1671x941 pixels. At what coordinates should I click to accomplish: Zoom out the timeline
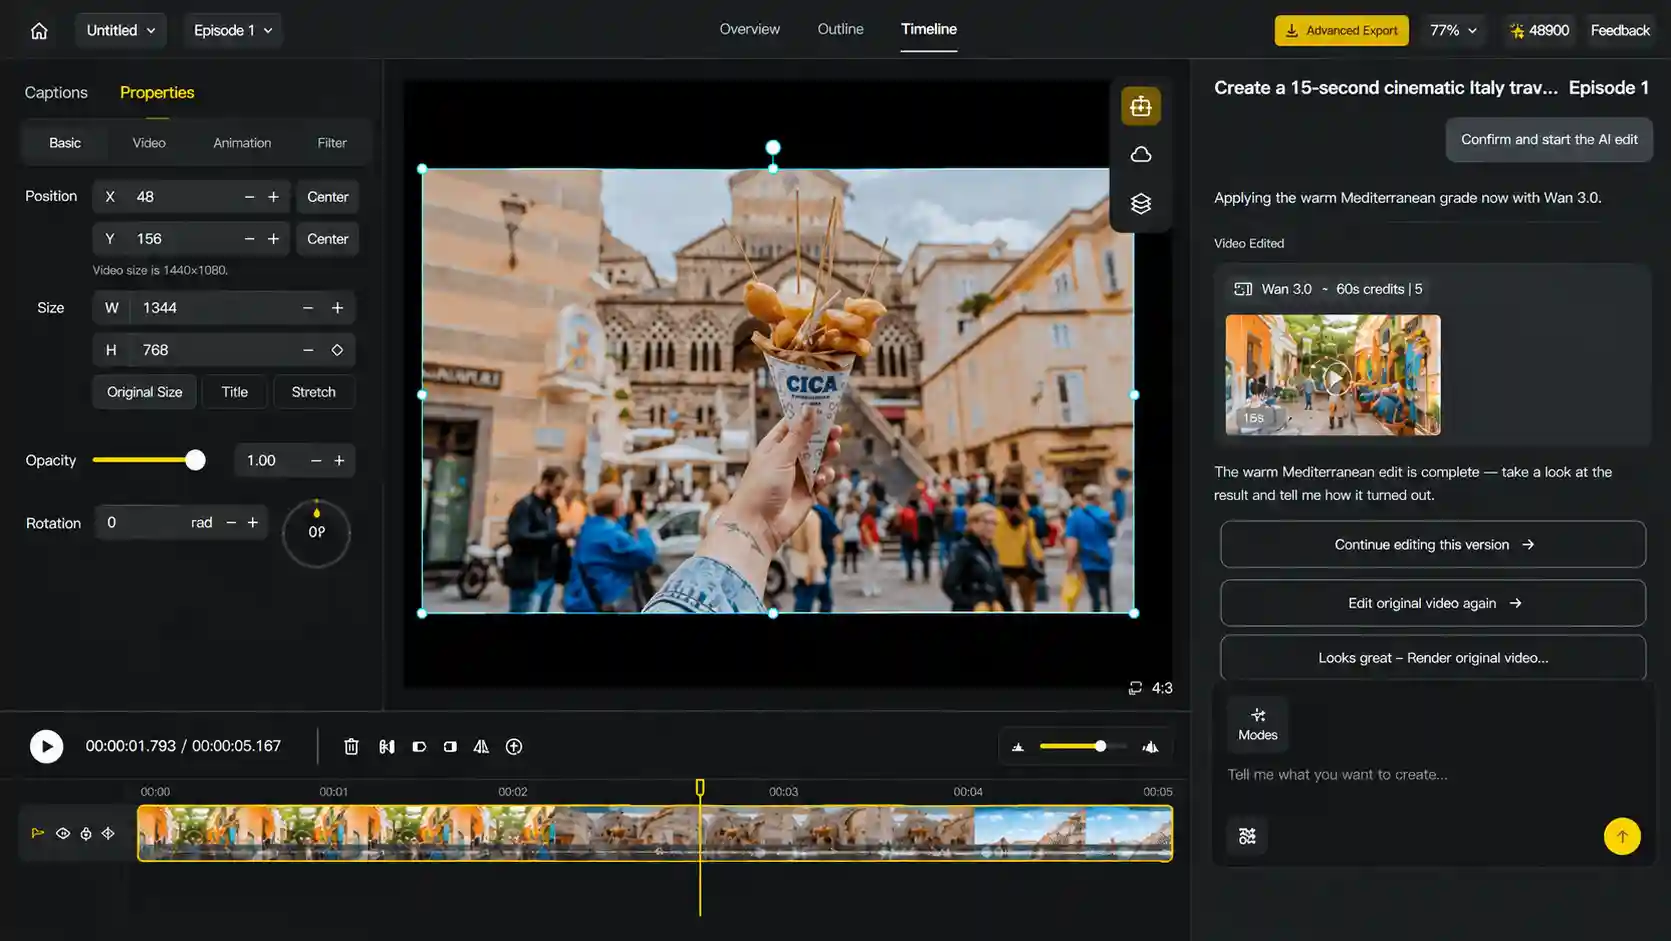click(x=1018, y=746)
